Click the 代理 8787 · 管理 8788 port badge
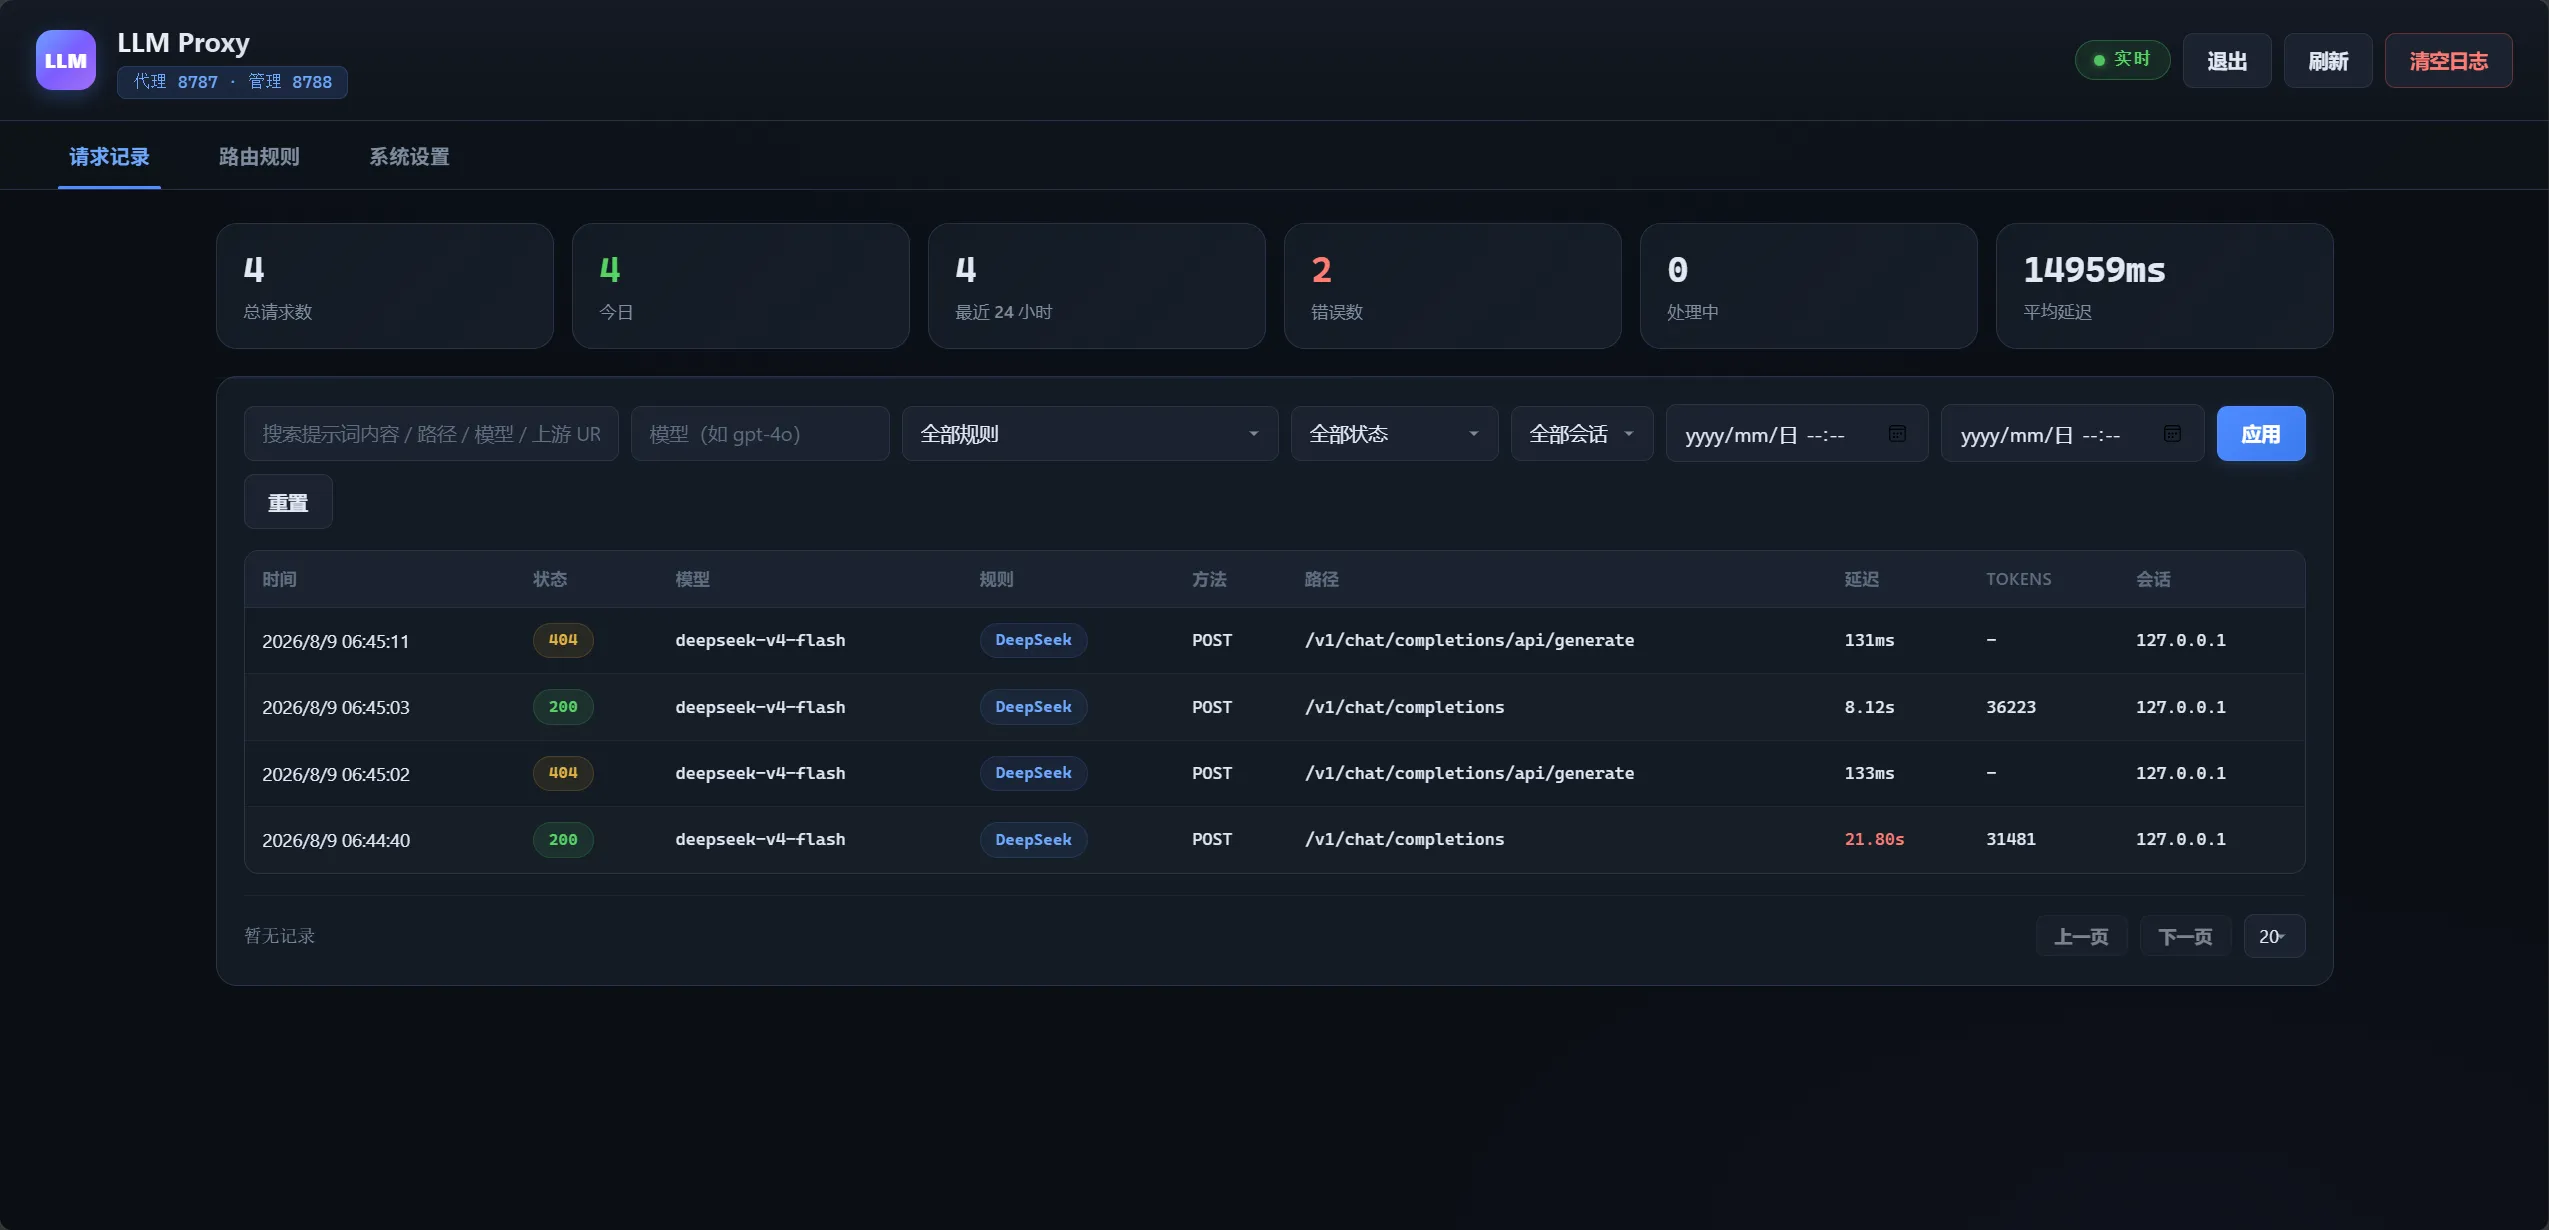Image resolution: width=2549 pixels, height=1230 pixels. [x=232, y=82]
